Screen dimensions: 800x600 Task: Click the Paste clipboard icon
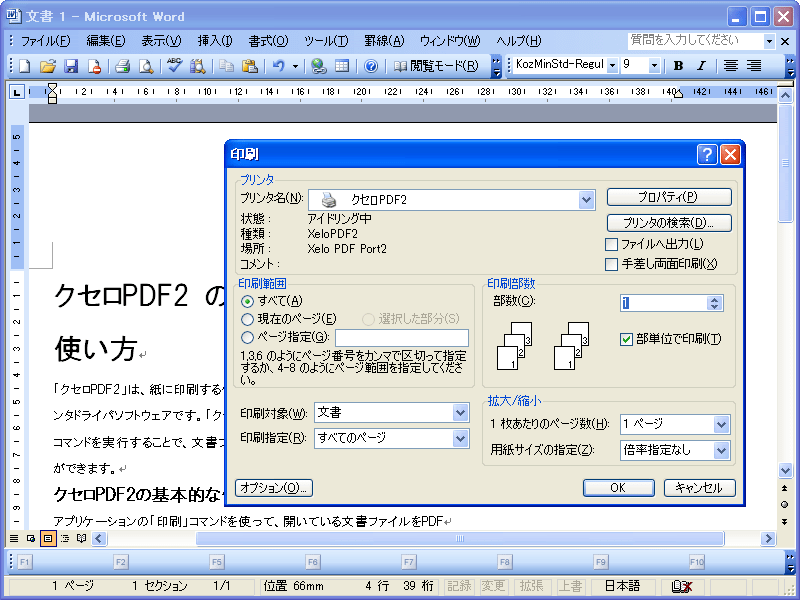[249, 66]
